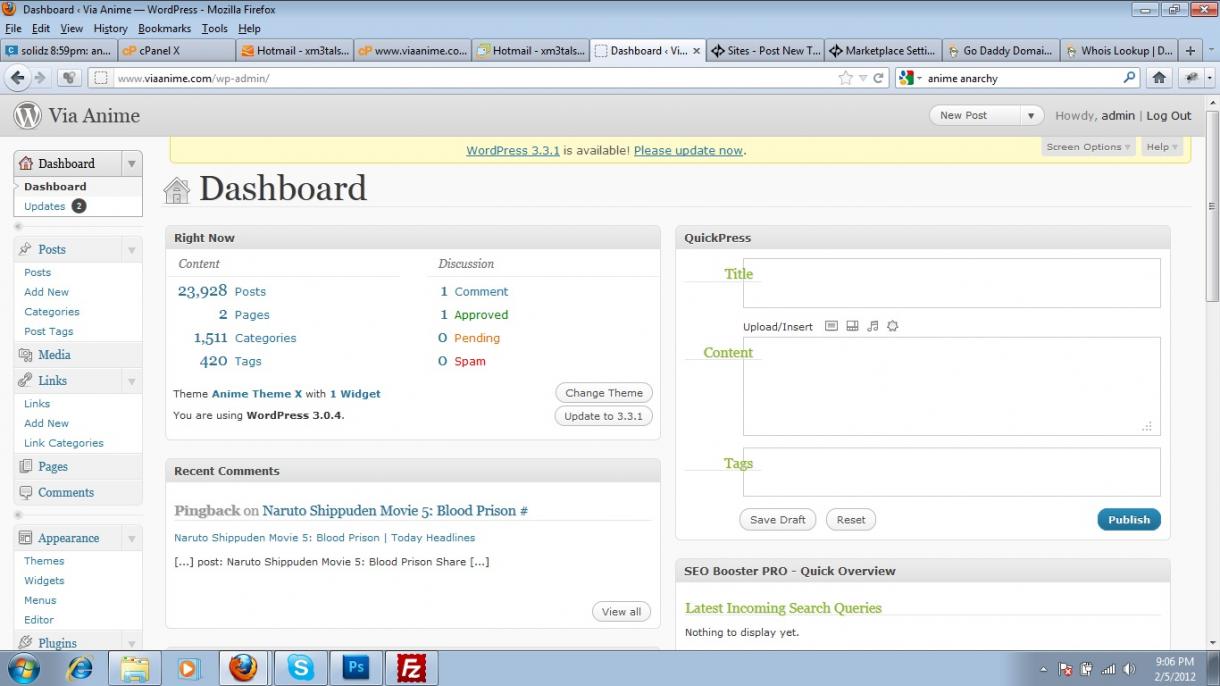Click the Please update now link

pyautogui.click(x=688, y=151)
